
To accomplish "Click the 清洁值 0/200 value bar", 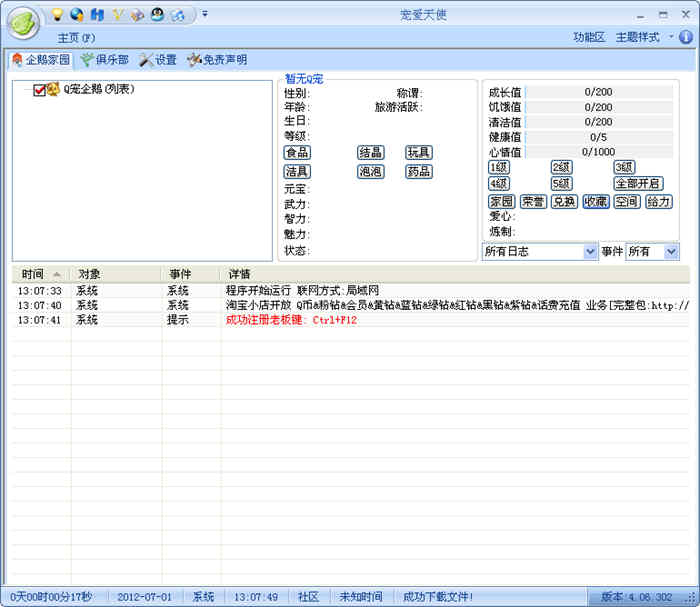I will click(x=599, y=122).
